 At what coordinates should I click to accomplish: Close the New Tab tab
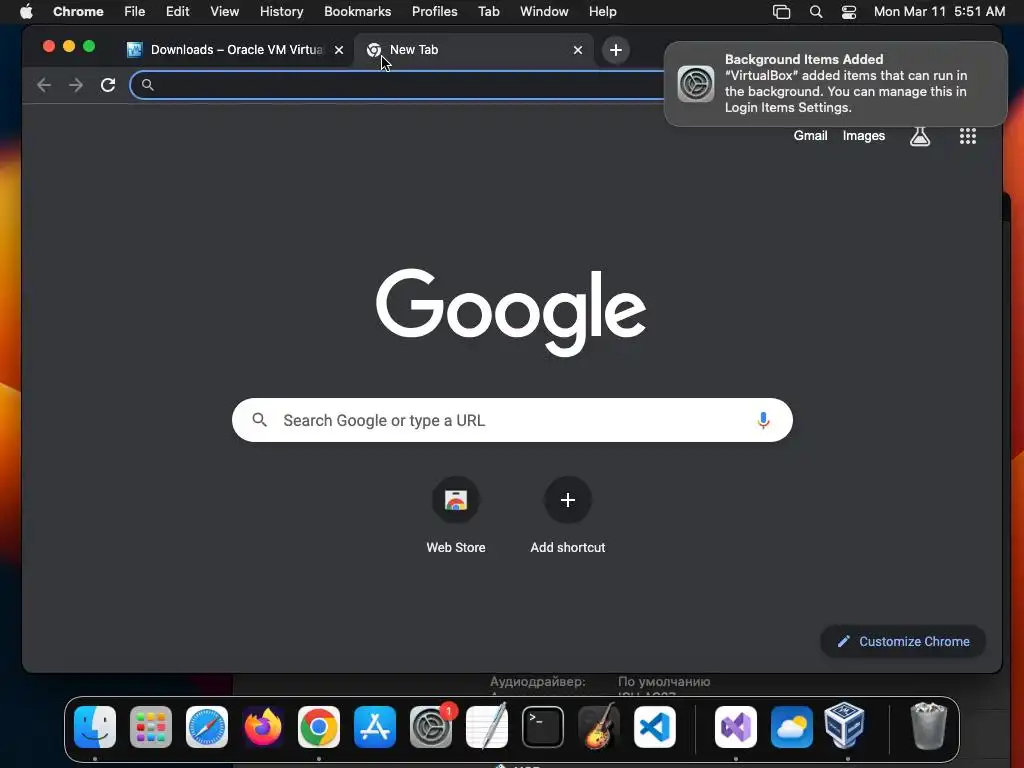pos(577,50)
